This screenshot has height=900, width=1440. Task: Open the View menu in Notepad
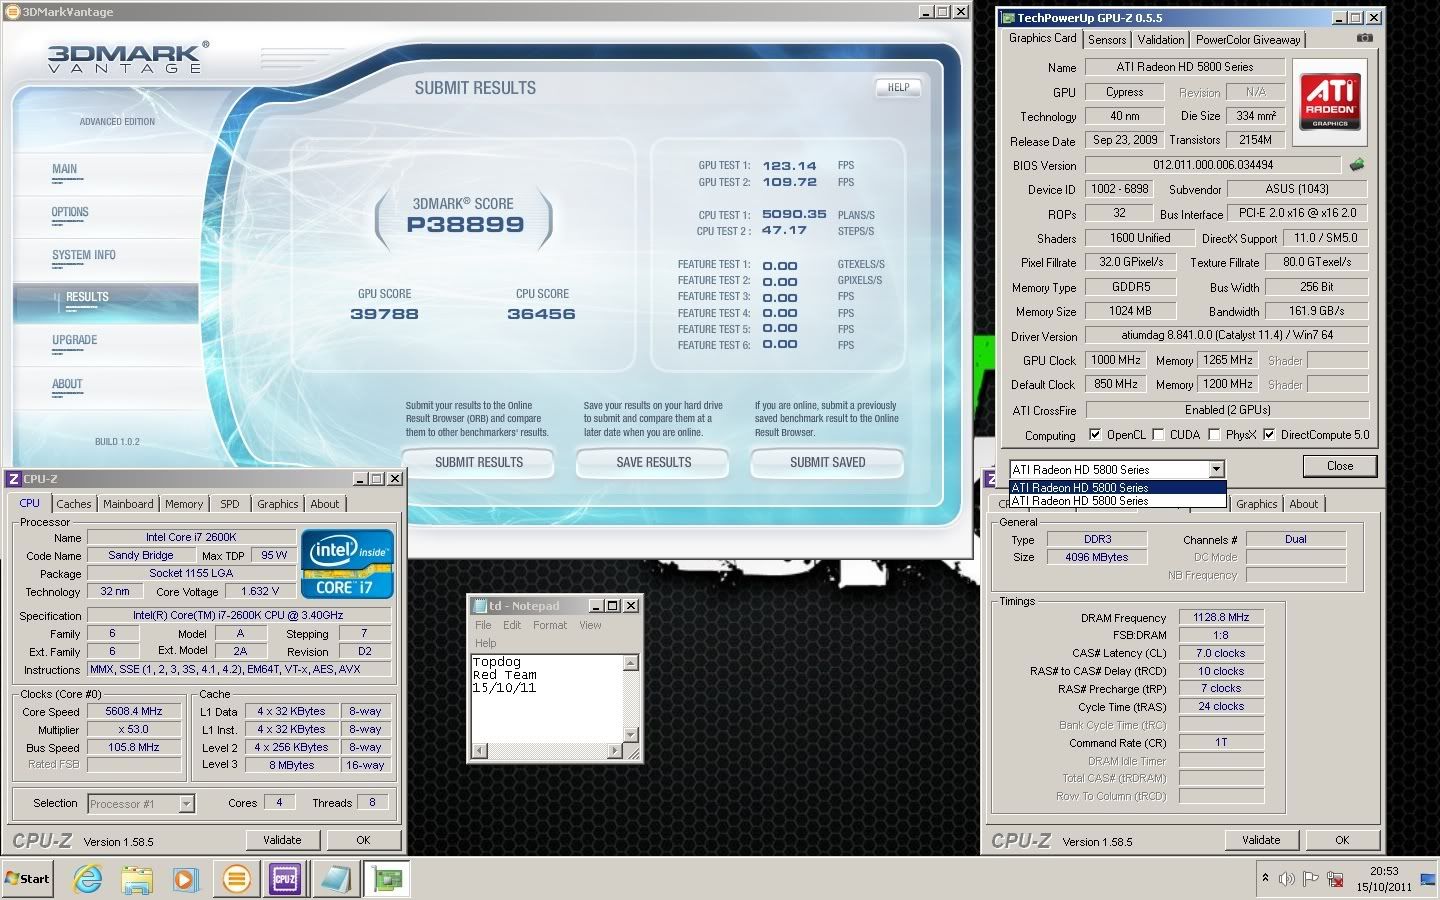click(x=591, y=625)
